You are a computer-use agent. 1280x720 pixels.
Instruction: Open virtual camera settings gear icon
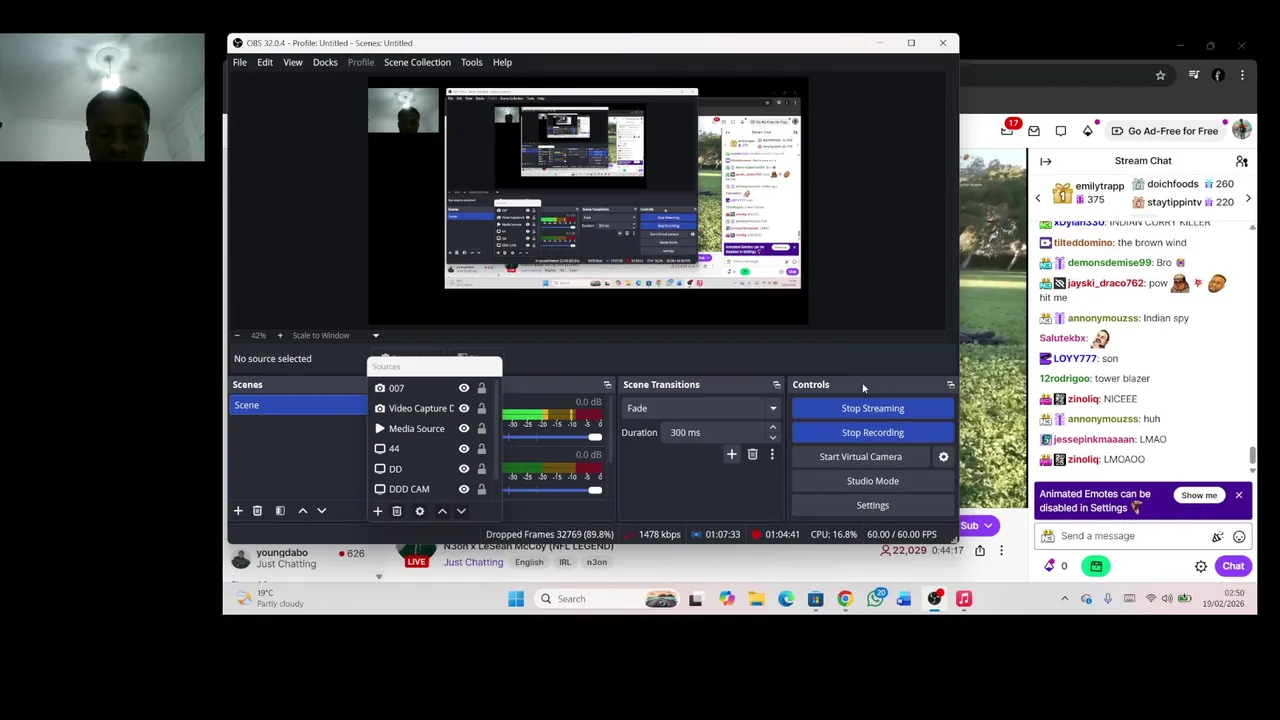coord(943,457)
